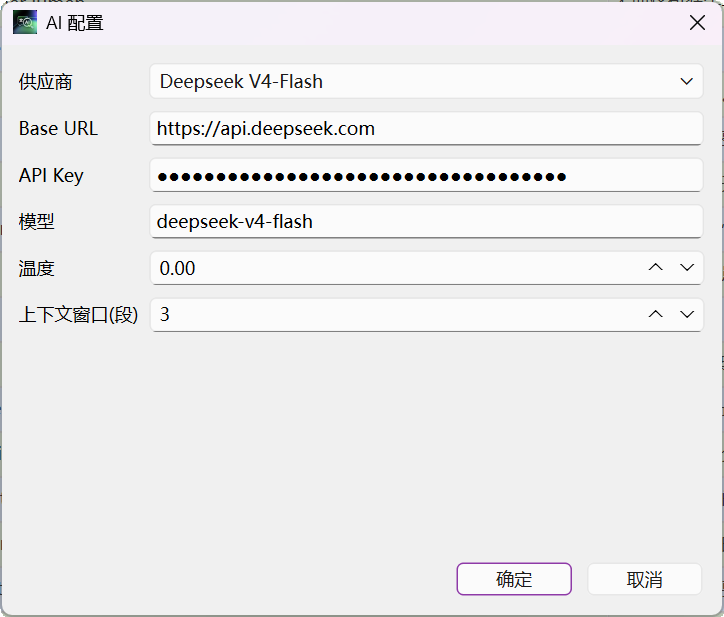Viewport: 724px width, 617px height.
Task: Click the API Key label
Action: point(51,175)
